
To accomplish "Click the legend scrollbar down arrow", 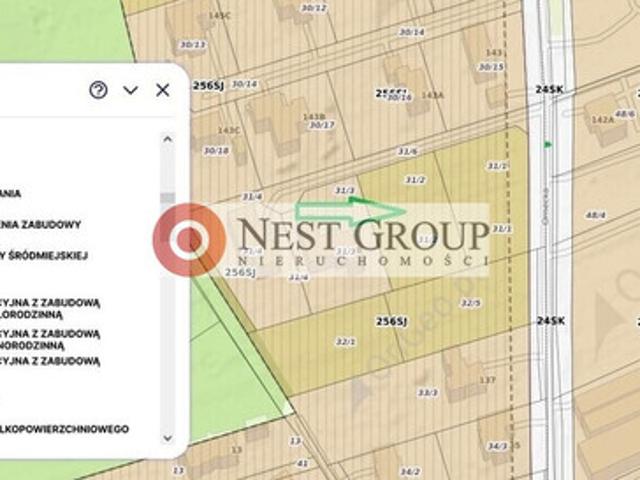I will (x=167, y=438).
